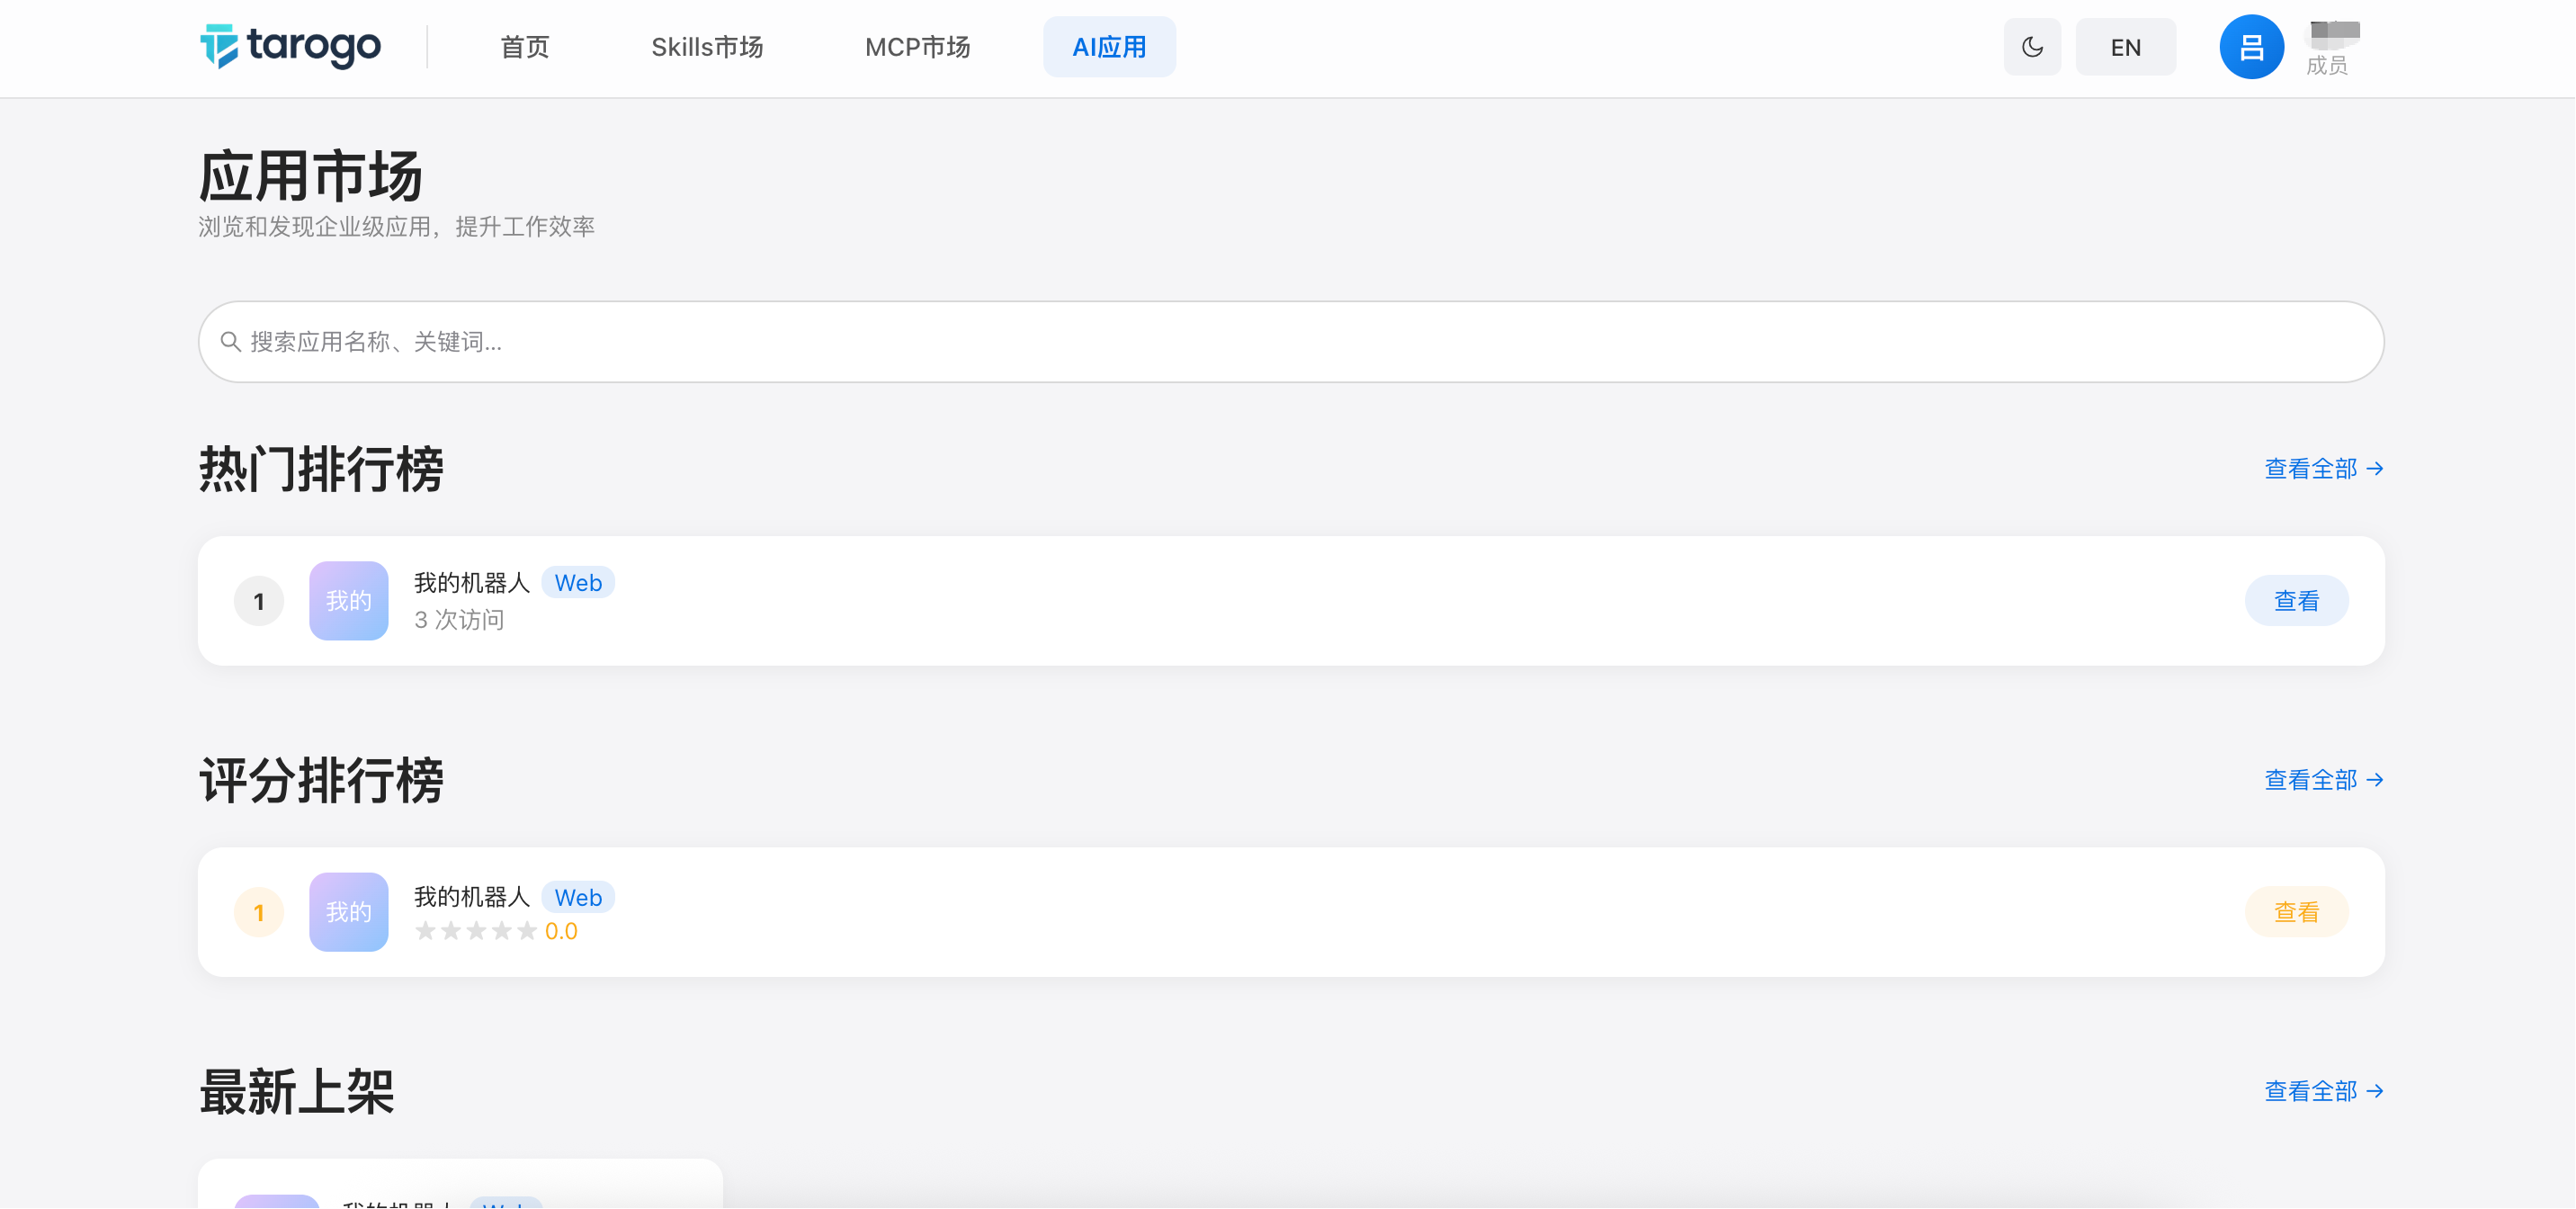The image size is (2576, 1209).
Task: Click orange rank badge 1 in 评分排行榜
Action: 259,912
